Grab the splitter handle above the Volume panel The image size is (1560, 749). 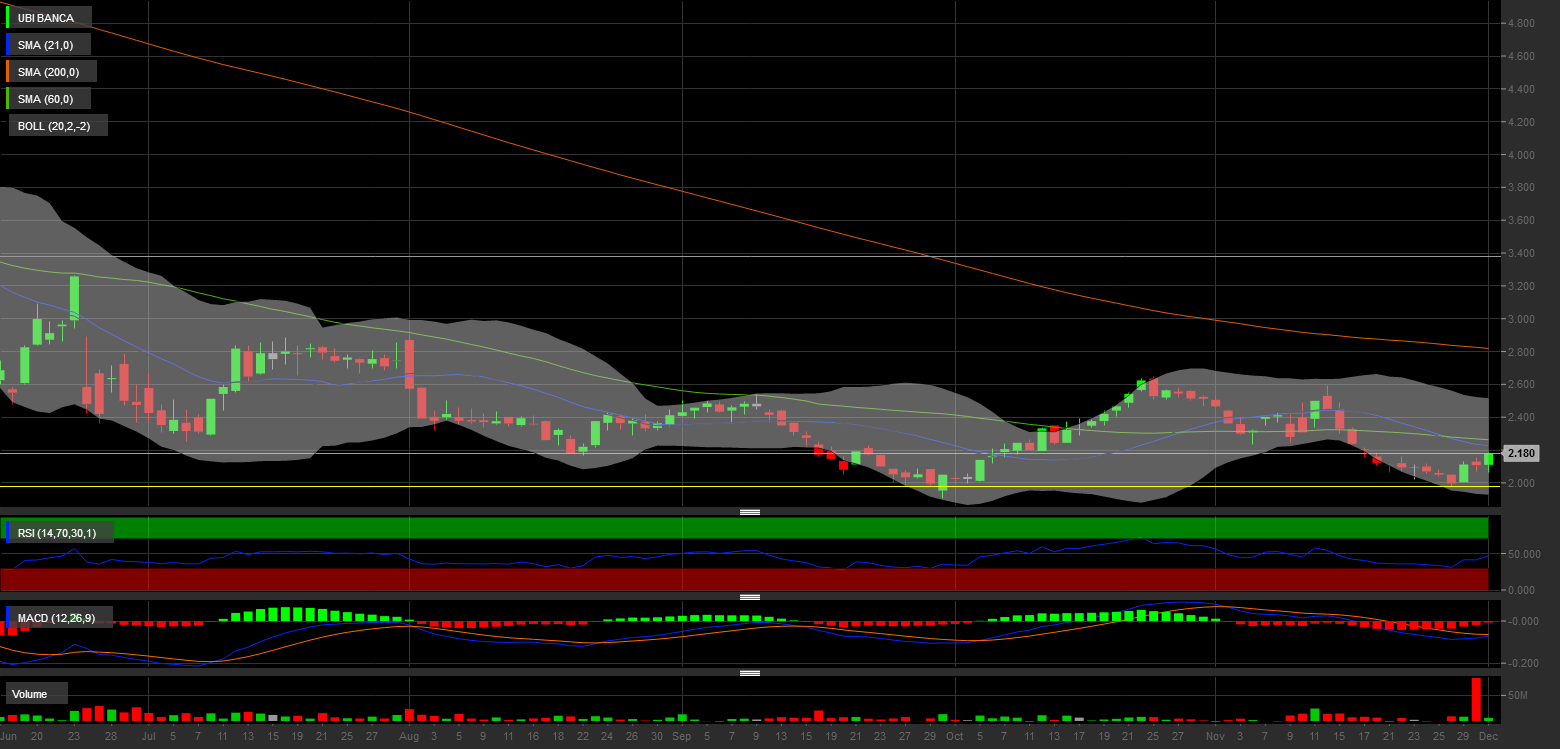pos(750,673)
